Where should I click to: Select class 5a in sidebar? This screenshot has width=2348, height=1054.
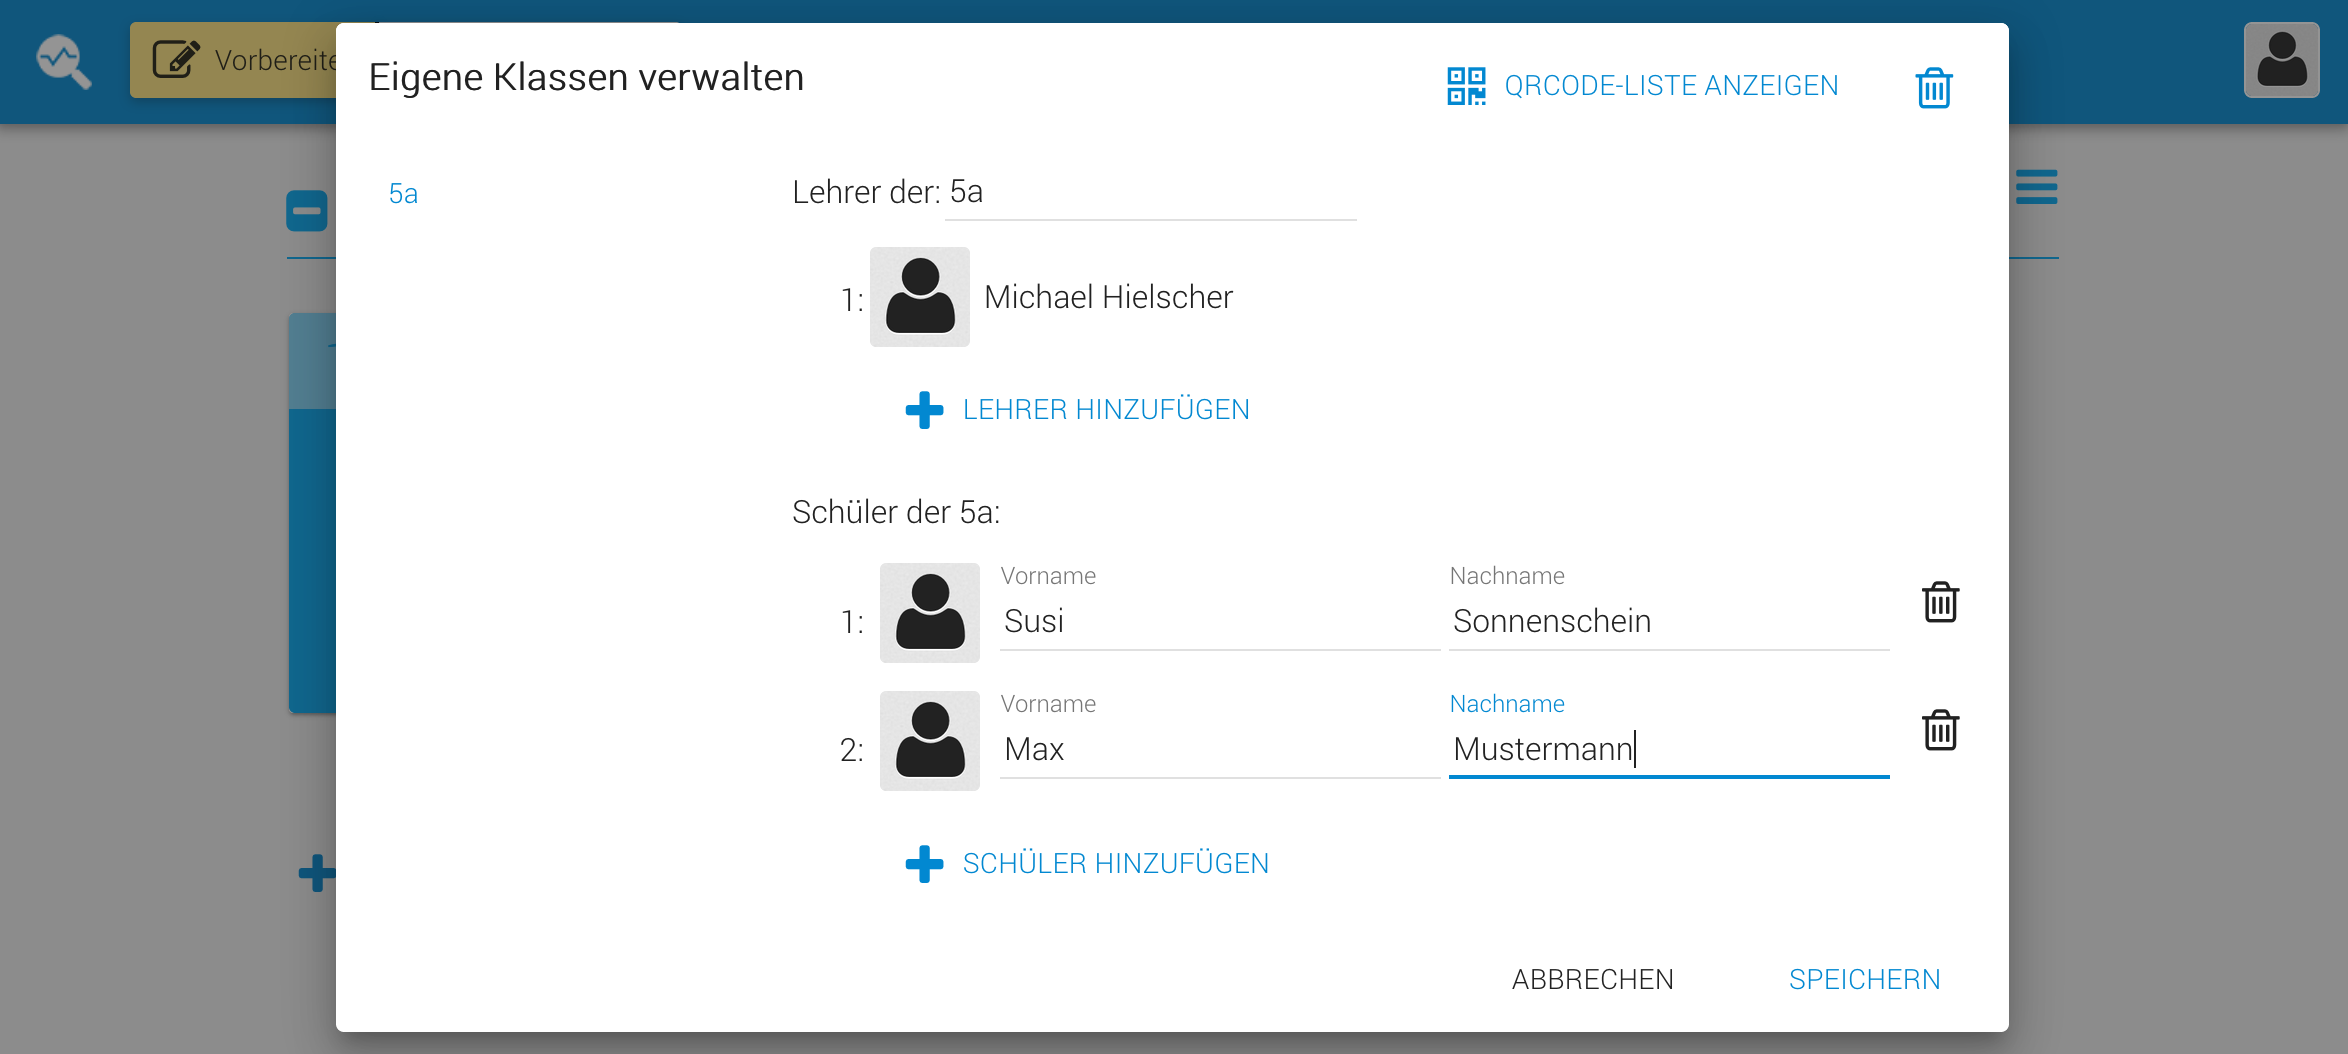point(403,194)
